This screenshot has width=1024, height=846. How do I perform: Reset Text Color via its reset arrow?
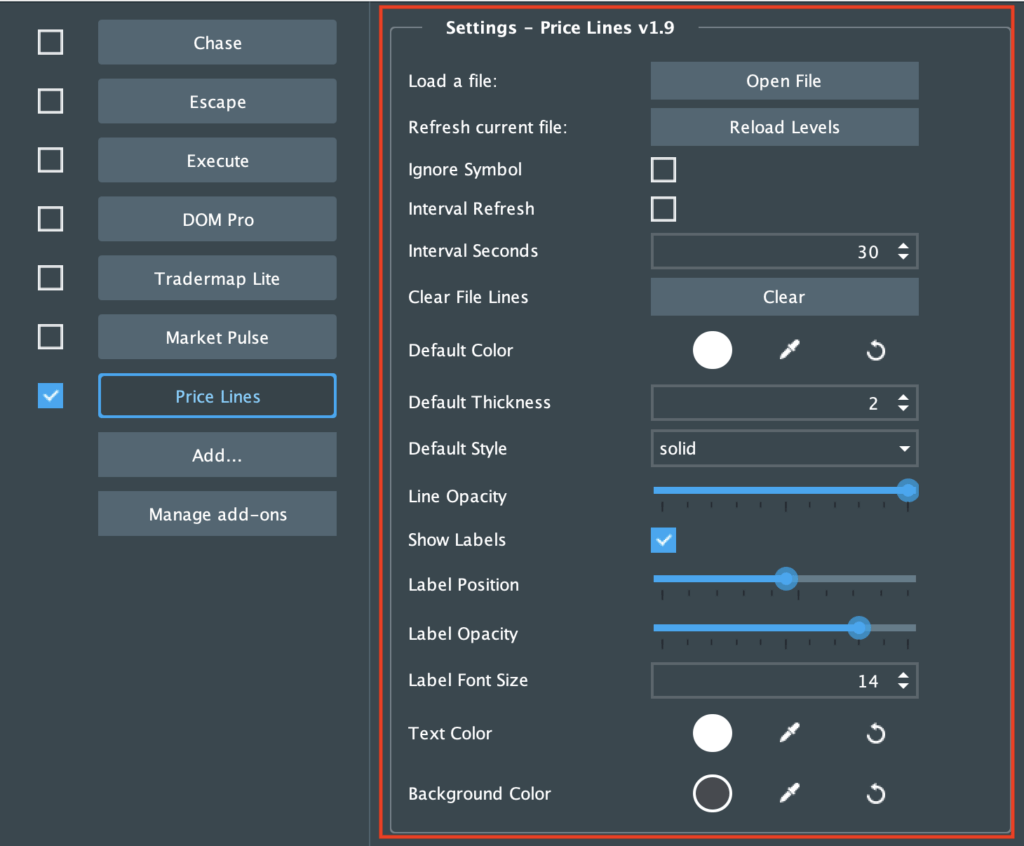click(x=875, y=733)
